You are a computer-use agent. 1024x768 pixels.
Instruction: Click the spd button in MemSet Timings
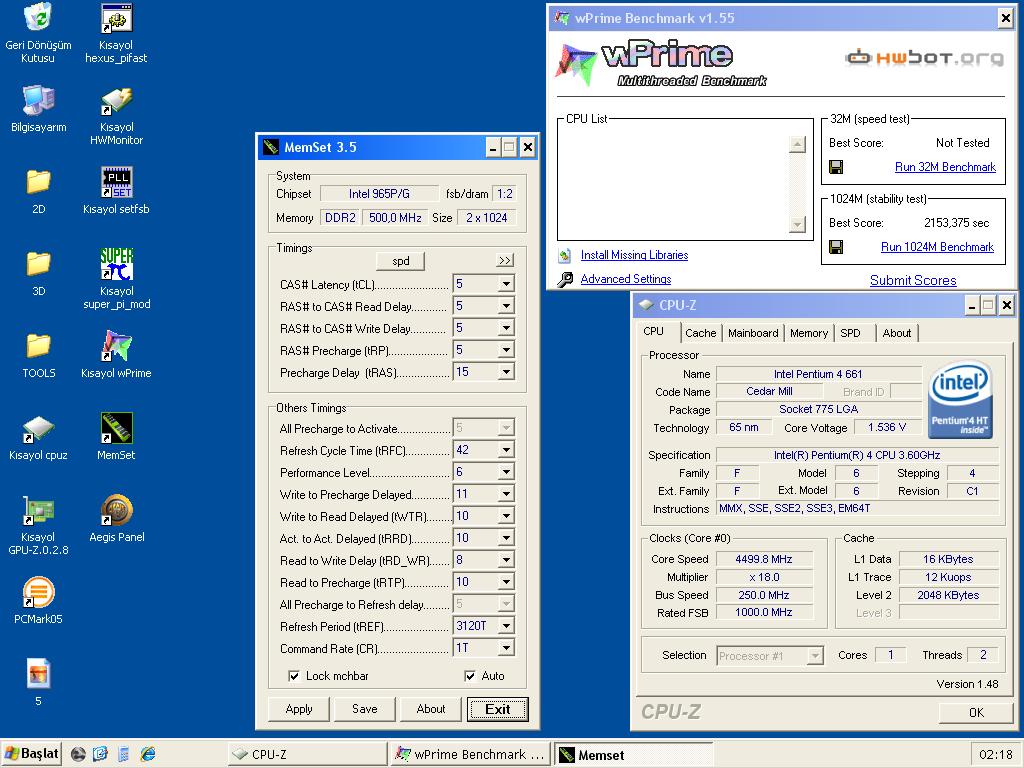pos(400,261)
